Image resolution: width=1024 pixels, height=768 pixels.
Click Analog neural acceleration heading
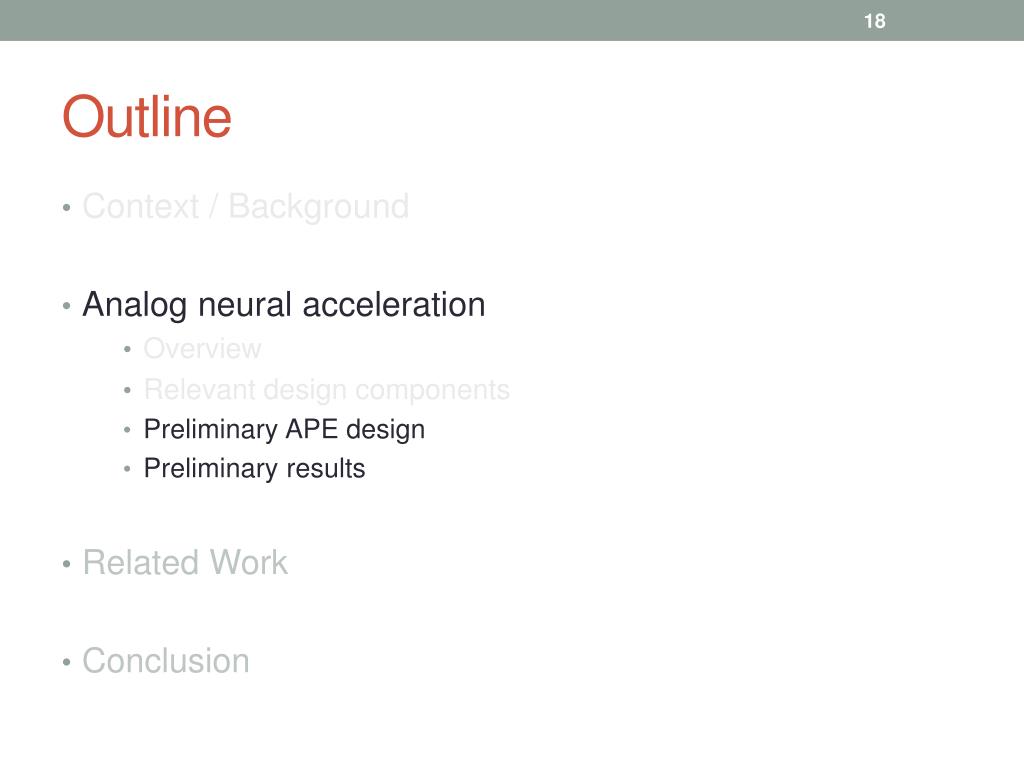(x=283, y=305)
